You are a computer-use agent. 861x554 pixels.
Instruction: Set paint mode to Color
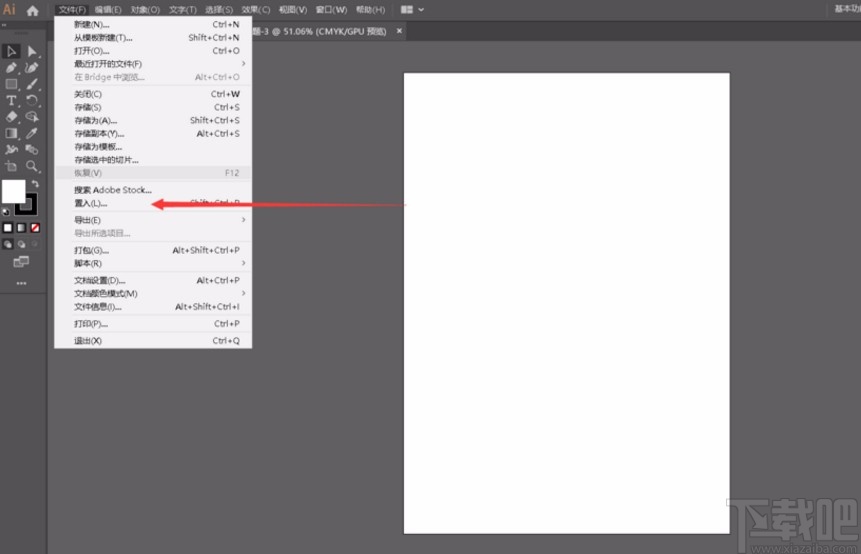(8, 227)
